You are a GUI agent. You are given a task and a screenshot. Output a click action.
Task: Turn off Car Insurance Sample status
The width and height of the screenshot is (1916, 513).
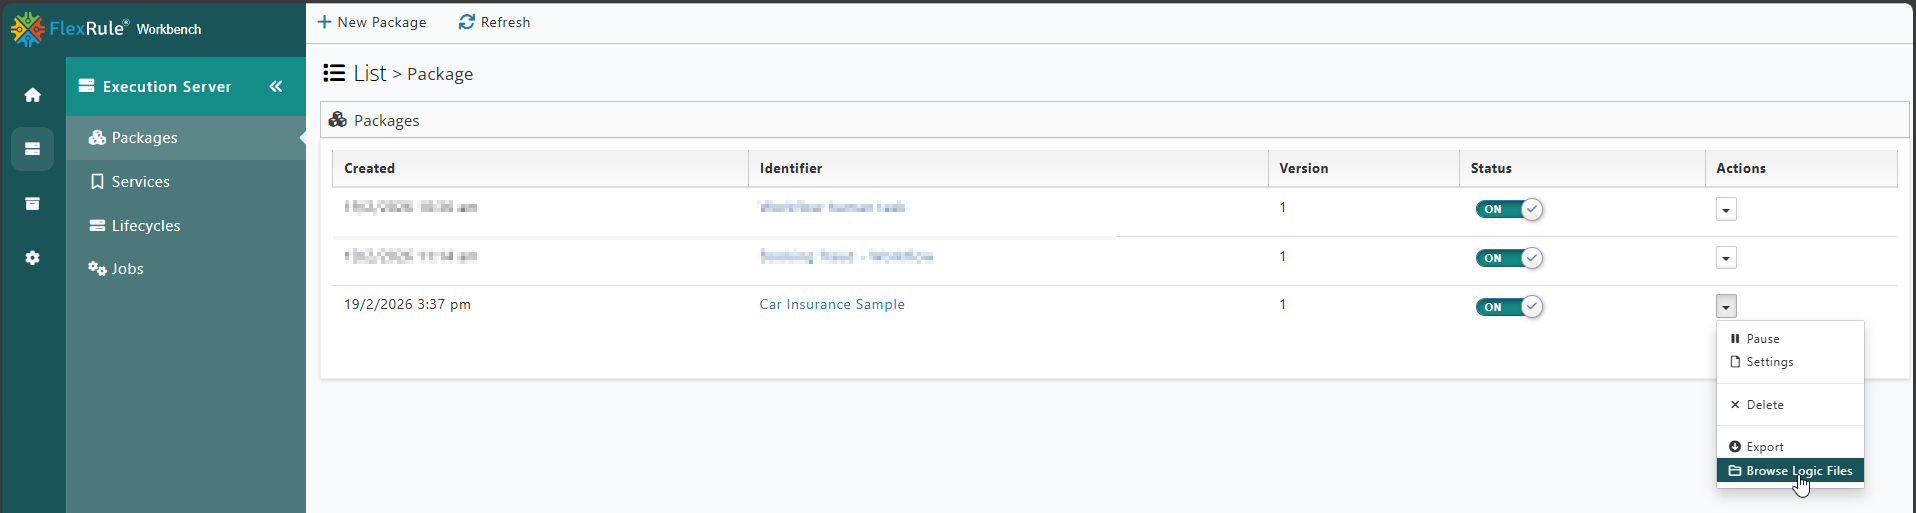[x=1509, y=307]
